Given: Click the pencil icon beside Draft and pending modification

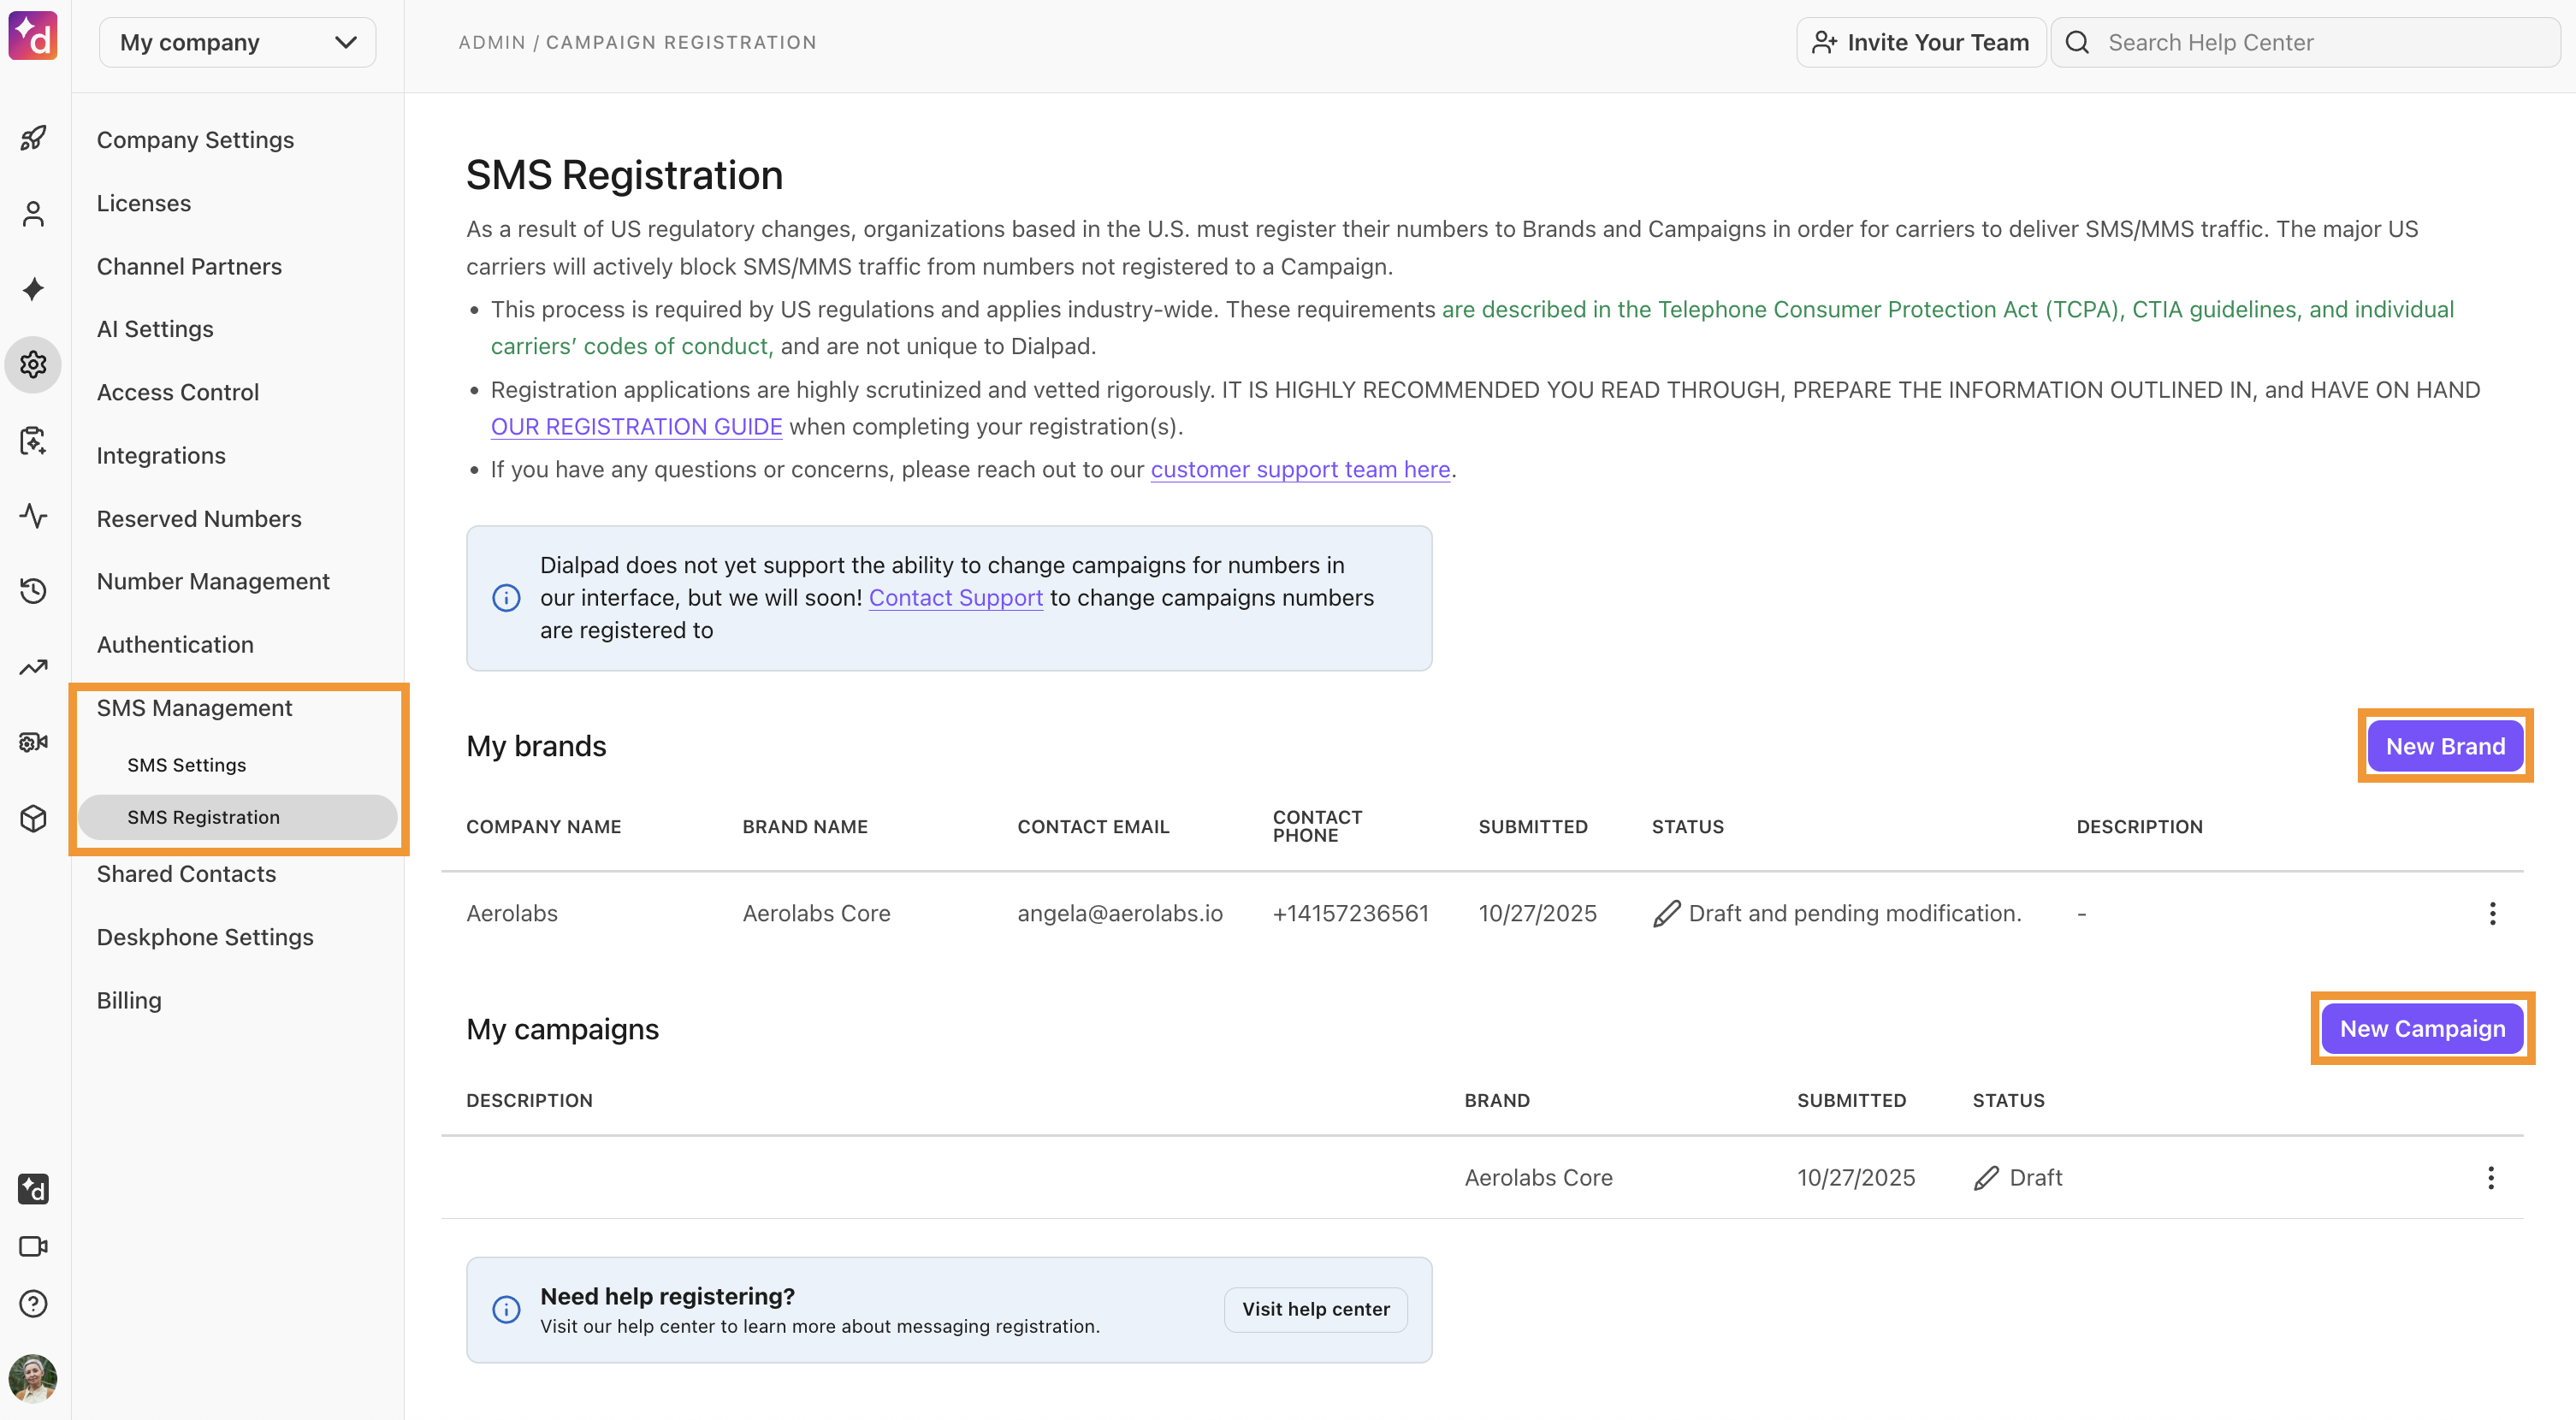Looking at the screenshot, I should click(1666, 913).
